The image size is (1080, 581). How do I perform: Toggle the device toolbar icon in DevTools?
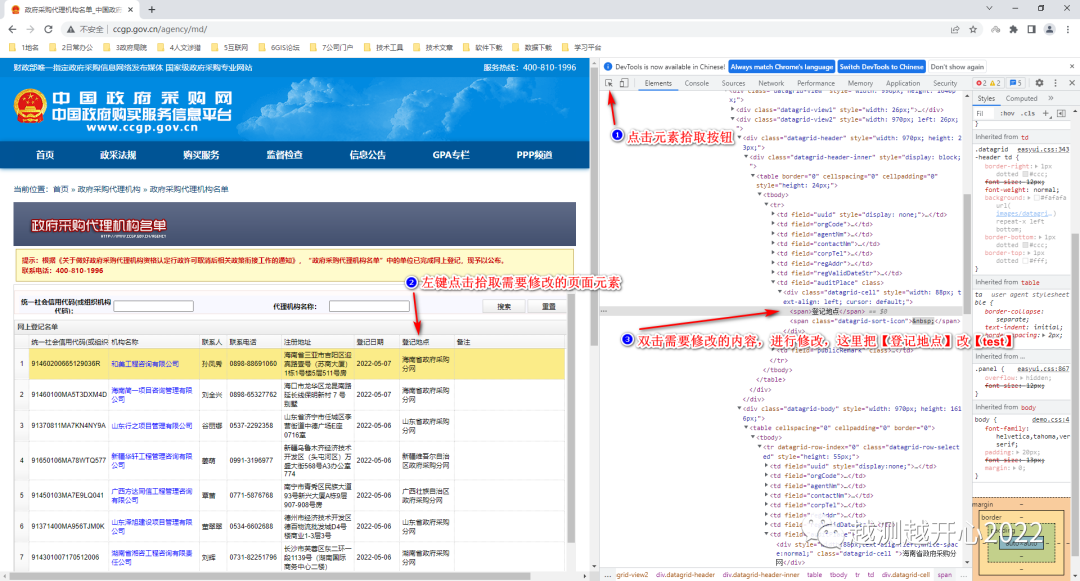[x=623, y=83]
